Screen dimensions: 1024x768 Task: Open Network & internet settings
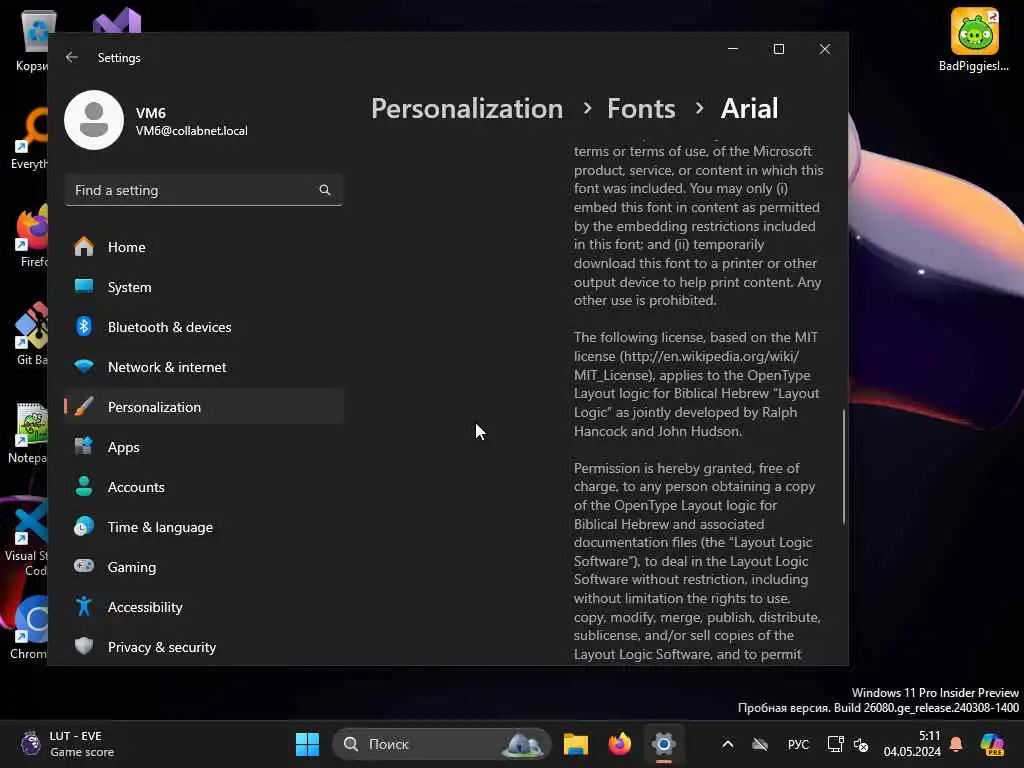tap(204, 367)
